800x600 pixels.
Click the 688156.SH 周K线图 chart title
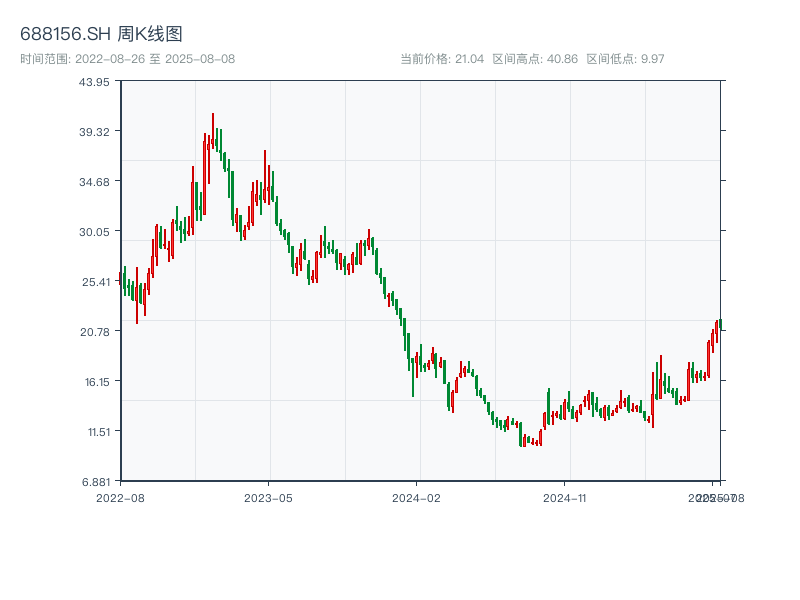[x=101, y=35]
